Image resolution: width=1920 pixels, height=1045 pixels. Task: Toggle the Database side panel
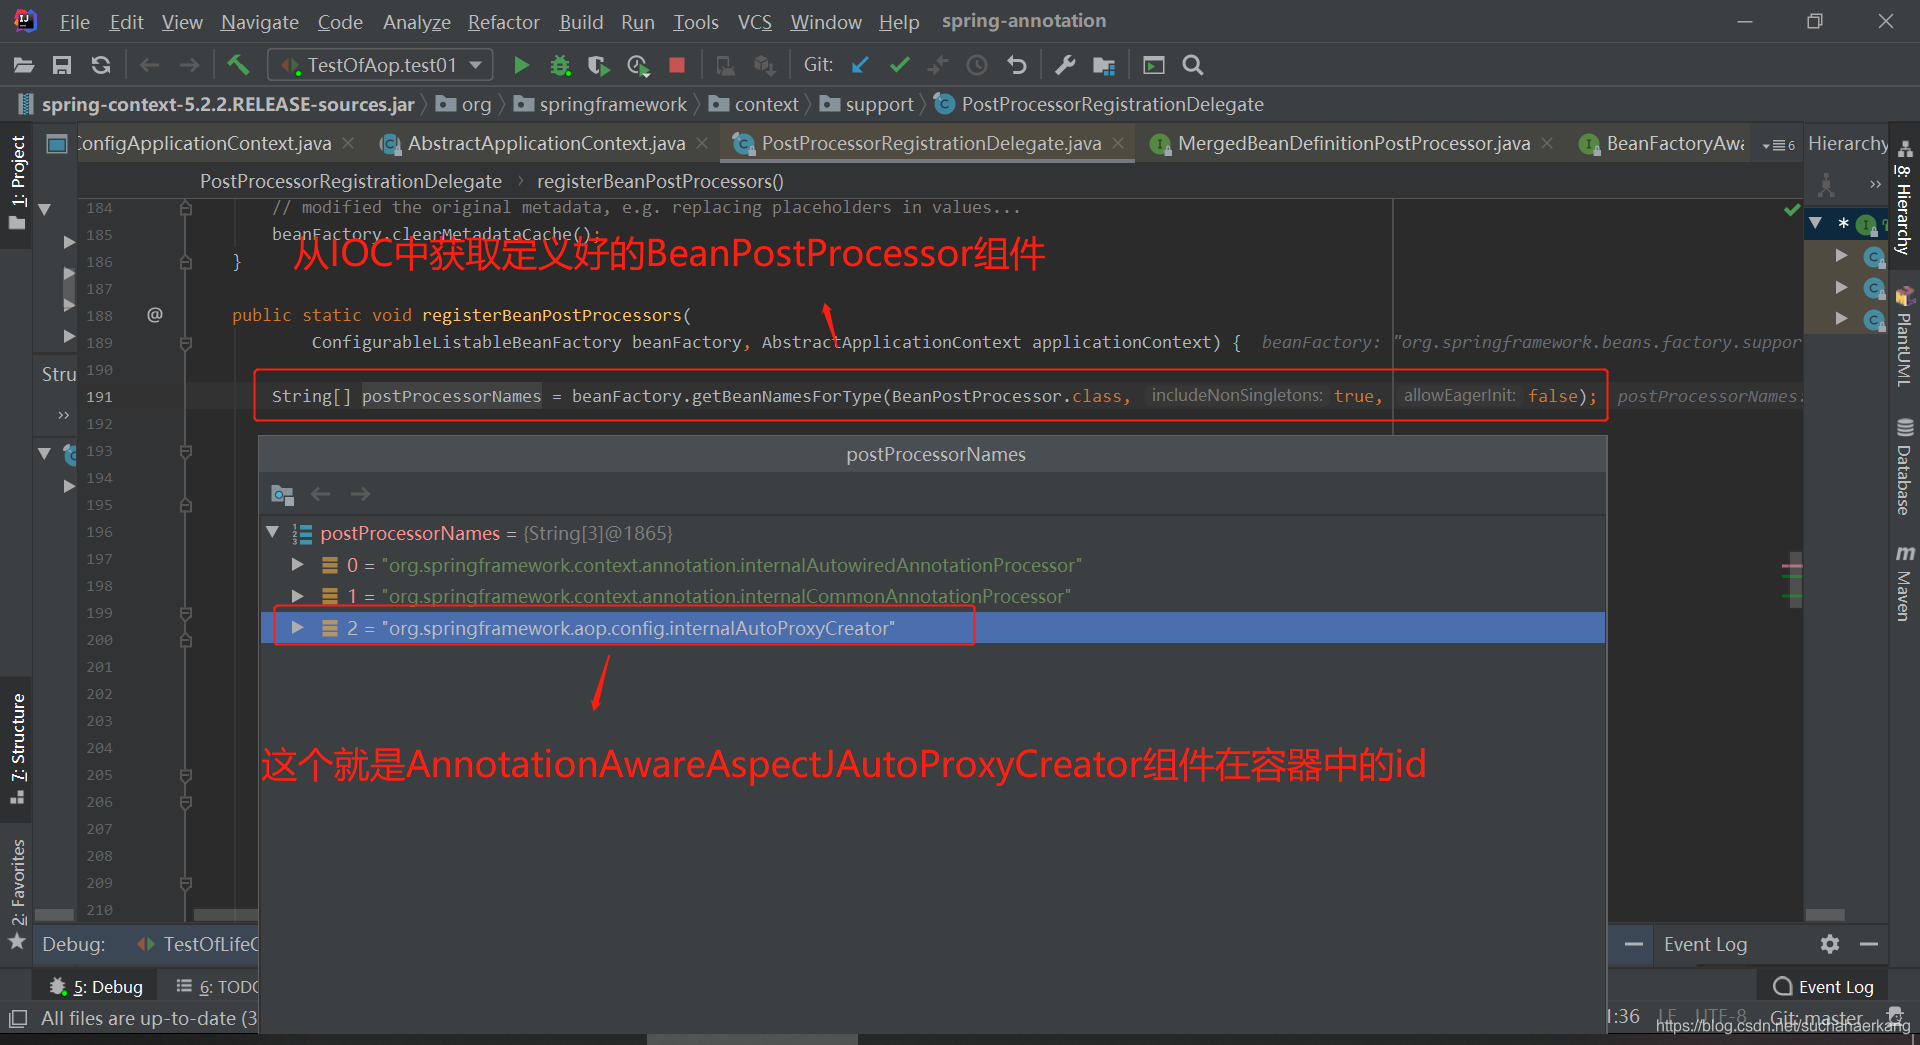(1904, 468)
